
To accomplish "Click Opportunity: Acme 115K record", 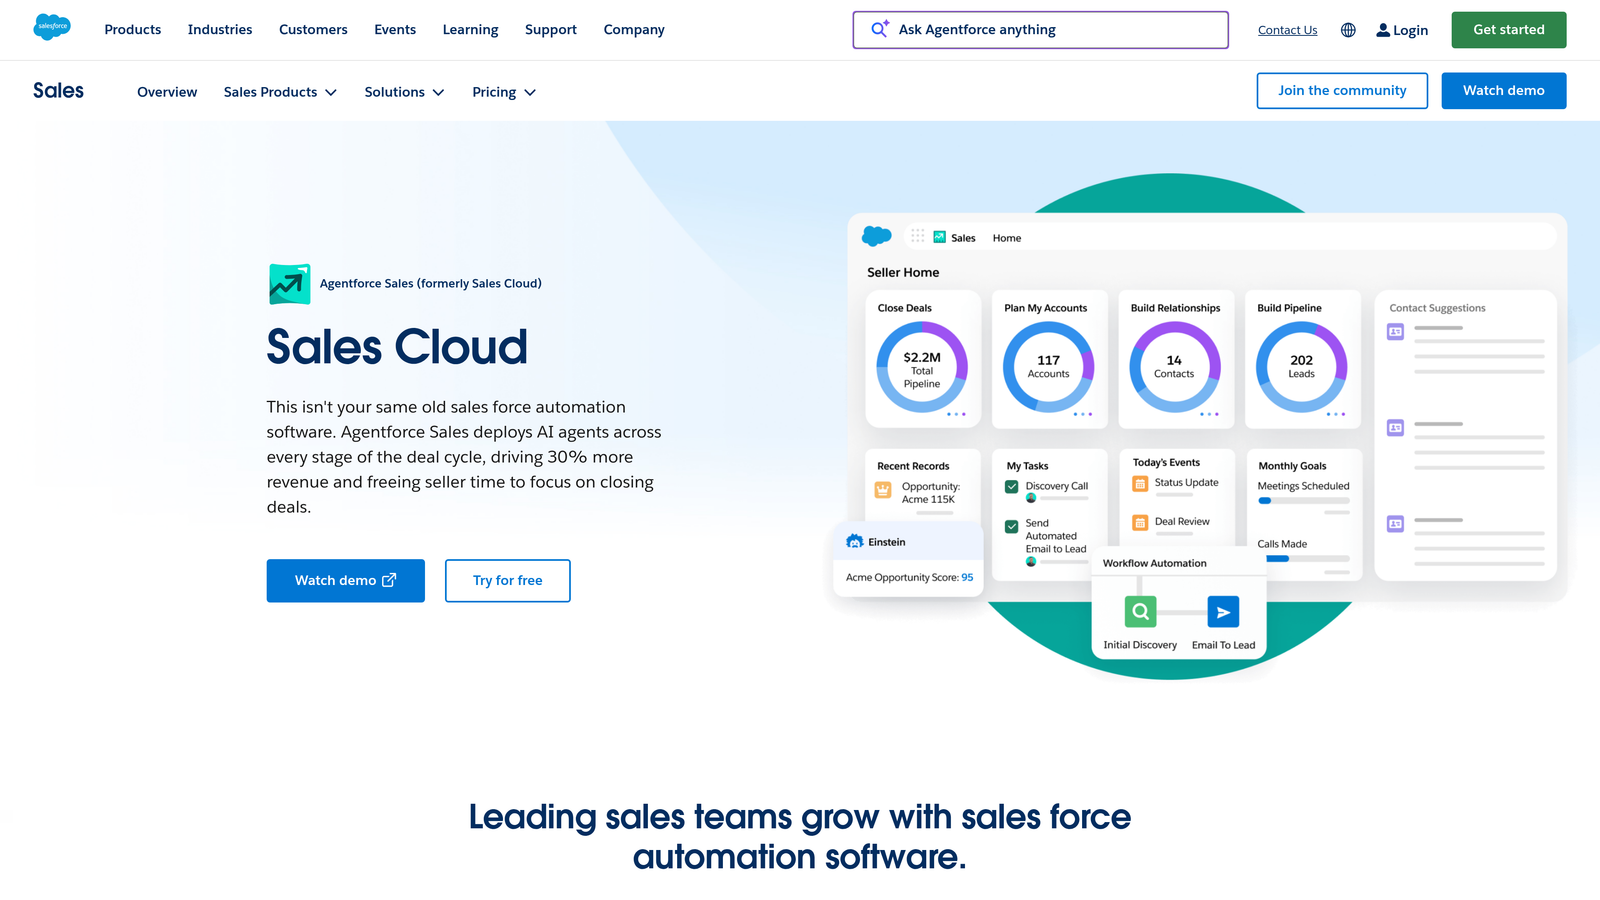I will point(931,493).
